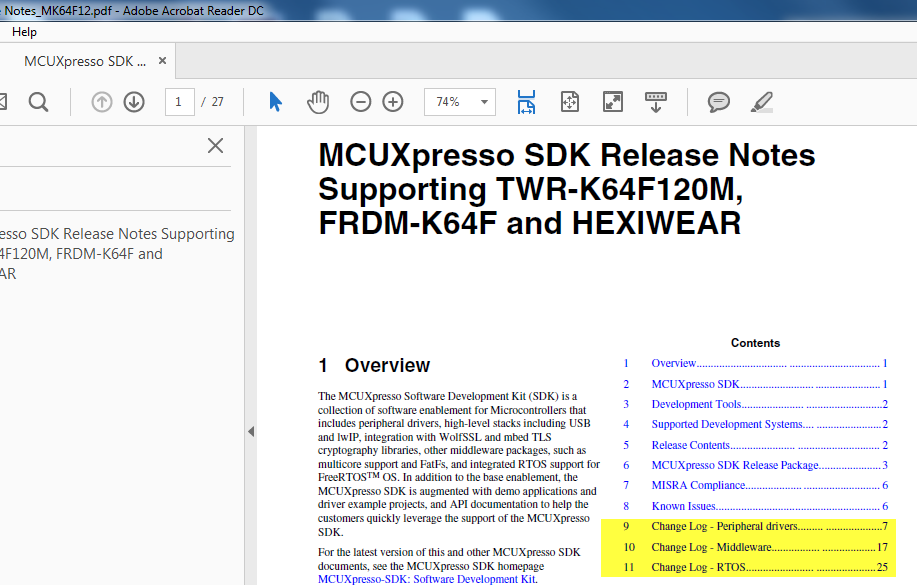Click the '1 Overview' section heading
Viewport: 917px width, 585px height.
point(374,366)
